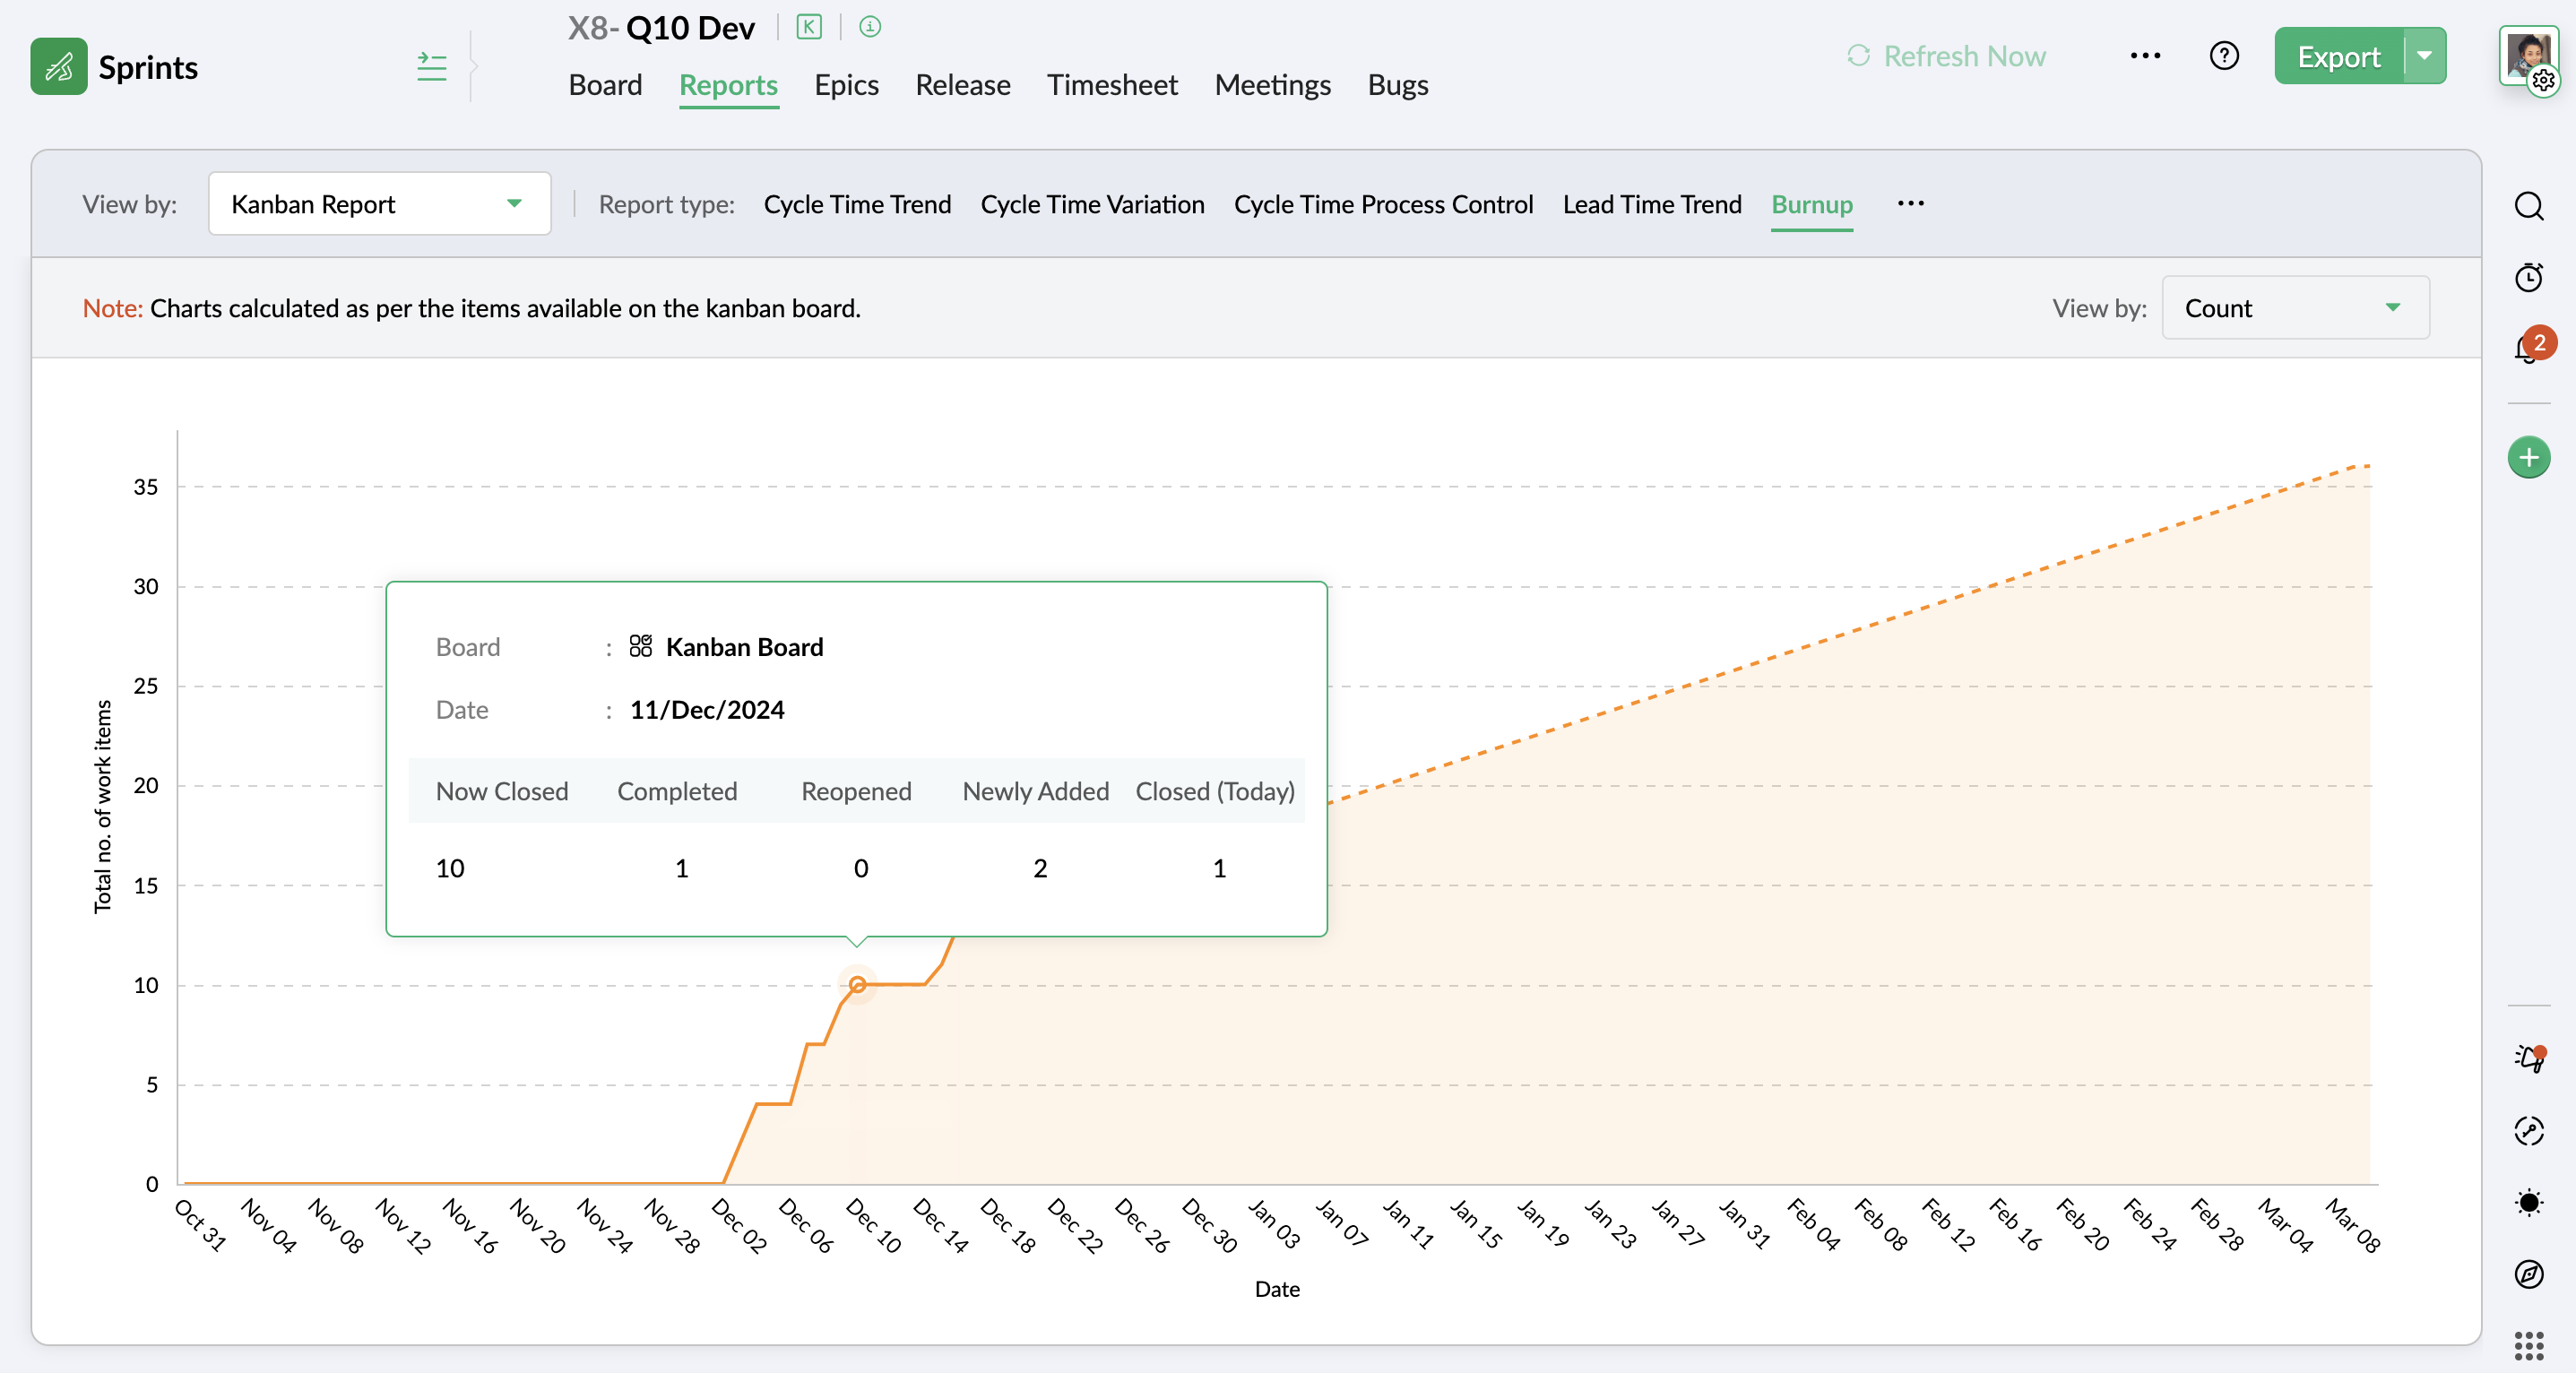Show more report types ellipsis
Viewport: 2576px width, 1373px height.
pos(1910,204)
